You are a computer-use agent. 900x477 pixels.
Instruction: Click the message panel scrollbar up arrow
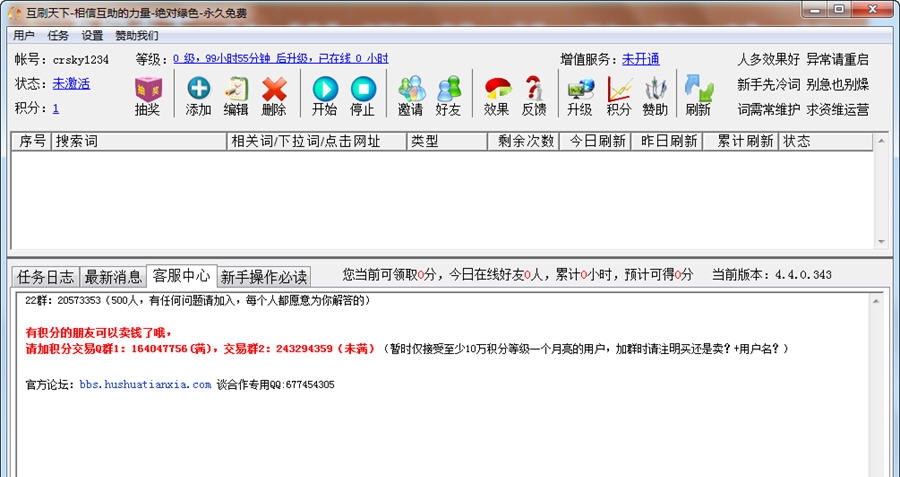[876, 301]
